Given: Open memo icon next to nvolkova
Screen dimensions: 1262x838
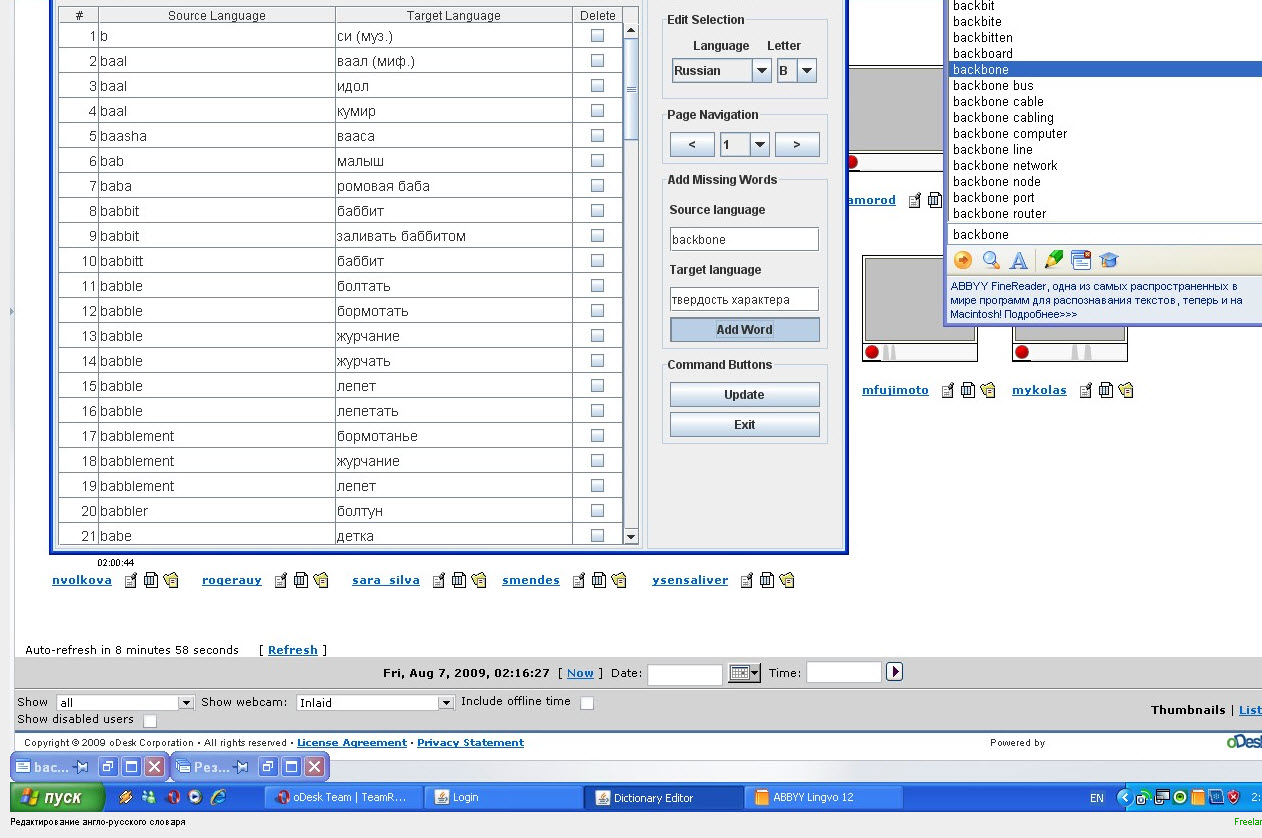Looking at the screenshot, I should click(131, 580).
